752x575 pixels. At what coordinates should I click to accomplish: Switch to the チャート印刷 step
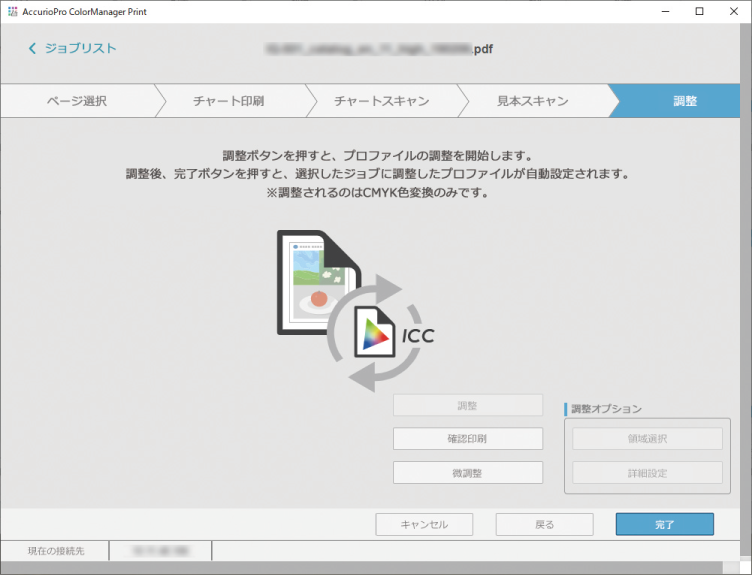point(229,101)
